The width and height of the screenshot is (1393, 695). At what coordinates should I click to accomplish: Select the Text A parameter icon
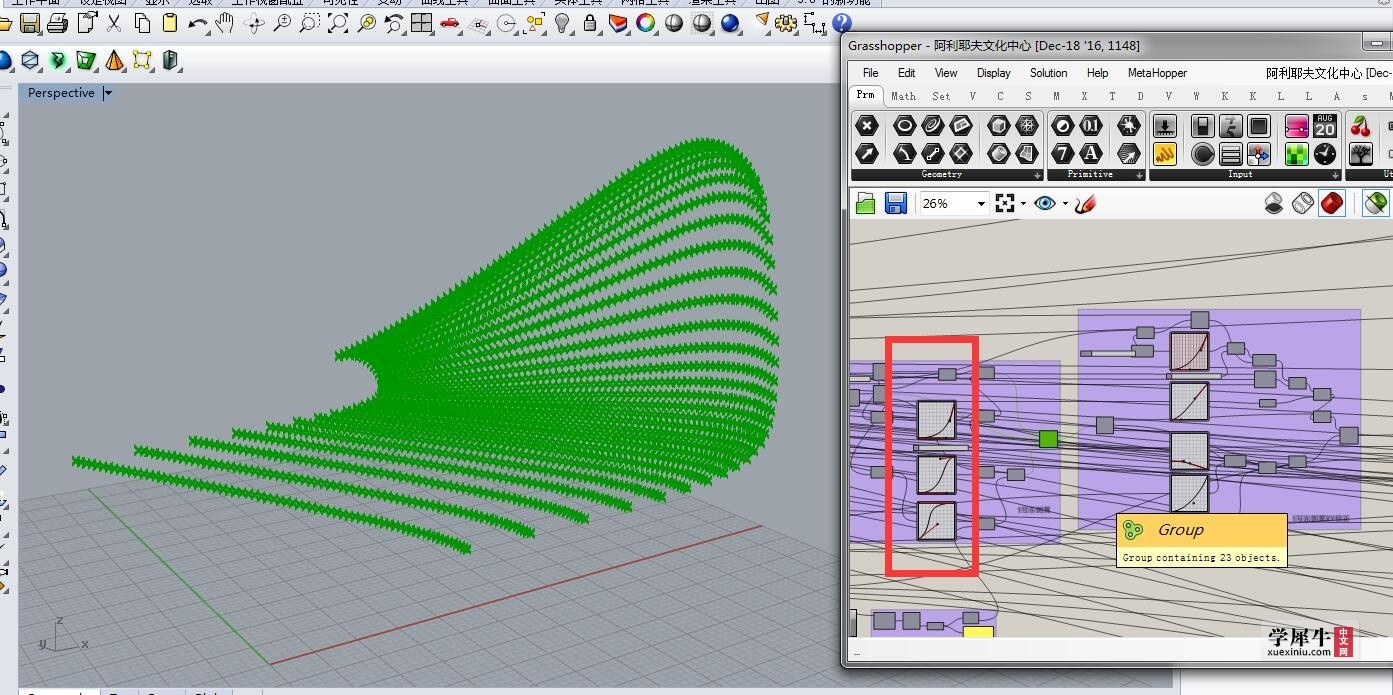tap(1091, 154)
